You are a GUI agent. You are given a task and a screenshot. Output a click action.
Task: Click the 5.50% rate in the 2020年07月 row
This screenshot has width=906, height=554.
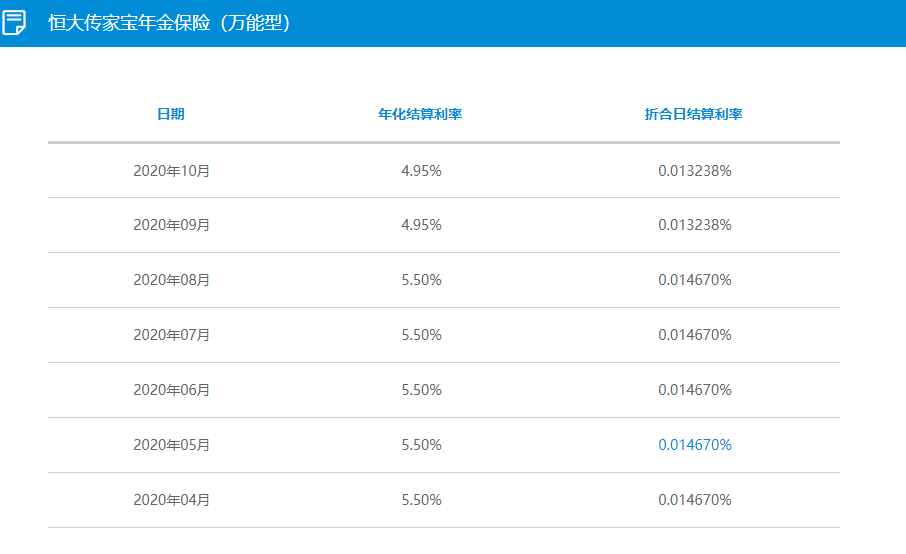(x=421, y=334)
